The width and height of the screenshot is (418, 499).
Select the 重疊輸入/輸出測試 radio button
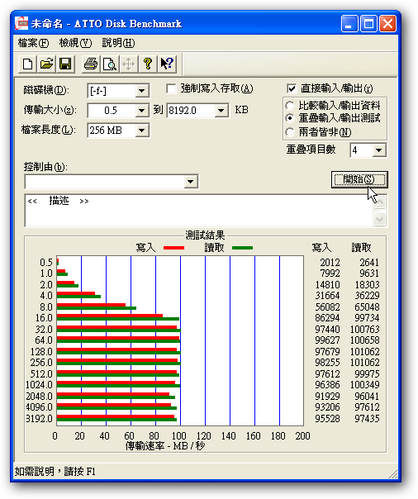click(x=290, y=118)
